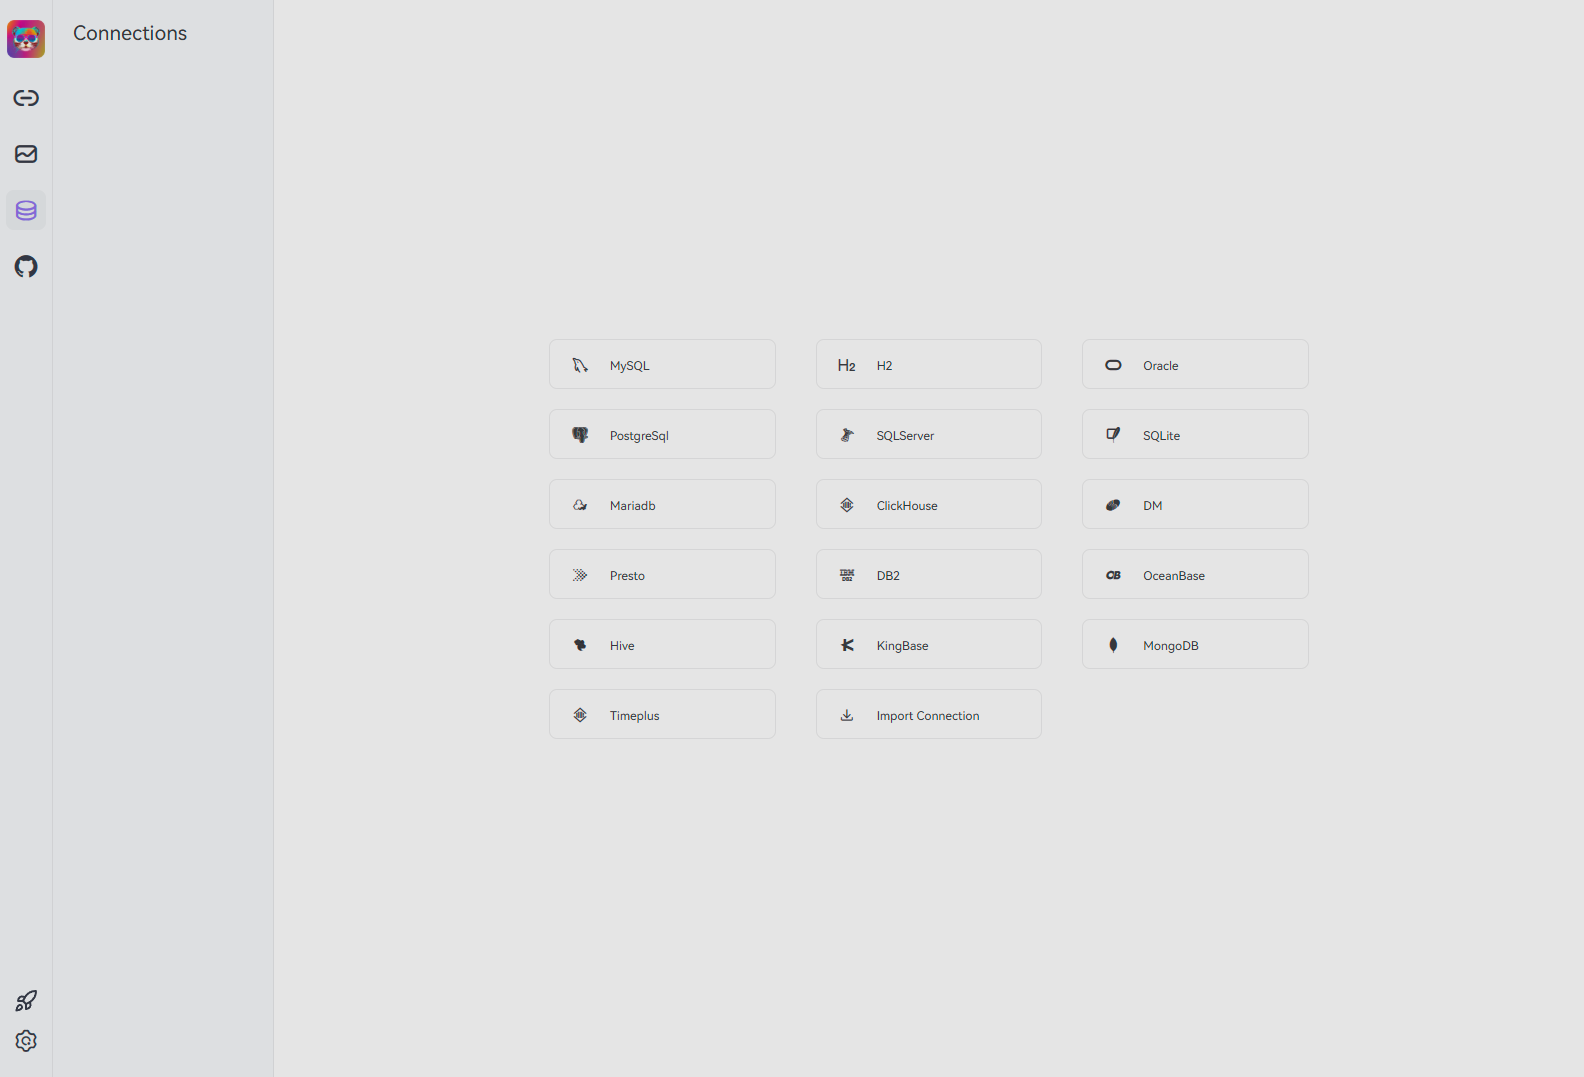Click the IBM DB2 icon
The image size is (1584, 1077).
click(x=847, y=575)
